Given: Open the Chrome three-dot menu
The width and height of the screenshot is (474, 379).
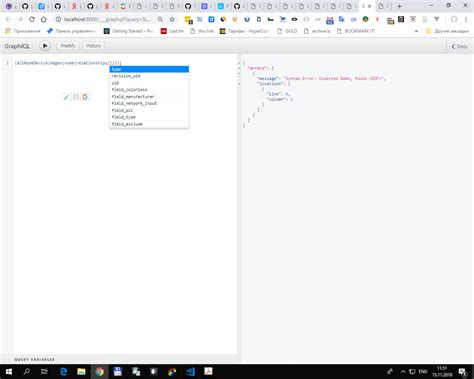Looking at the screenshot, I should [466, 19].
